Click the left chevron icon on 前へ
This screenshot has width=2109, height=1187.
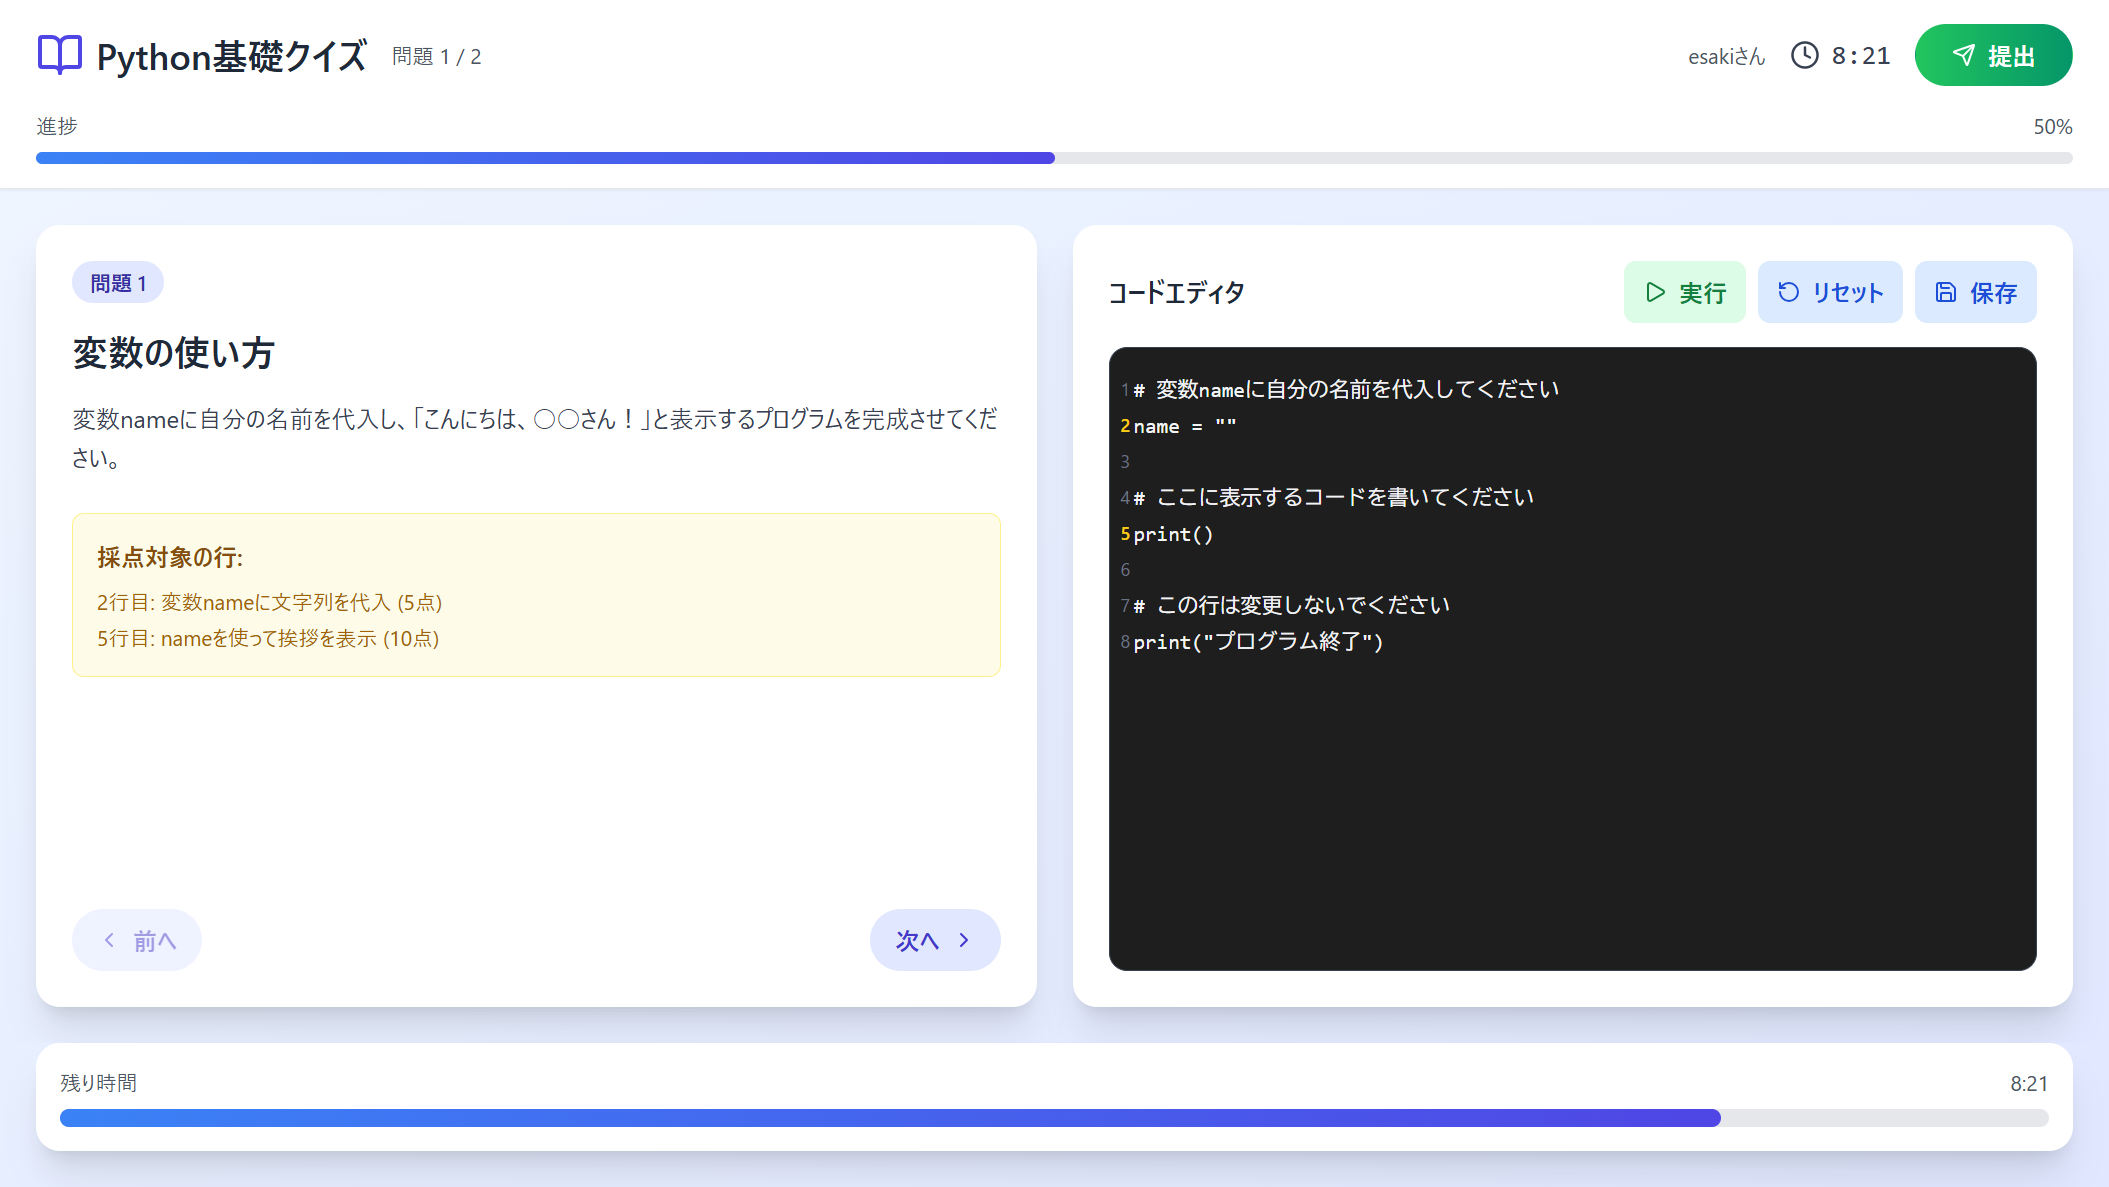(110, 940)
